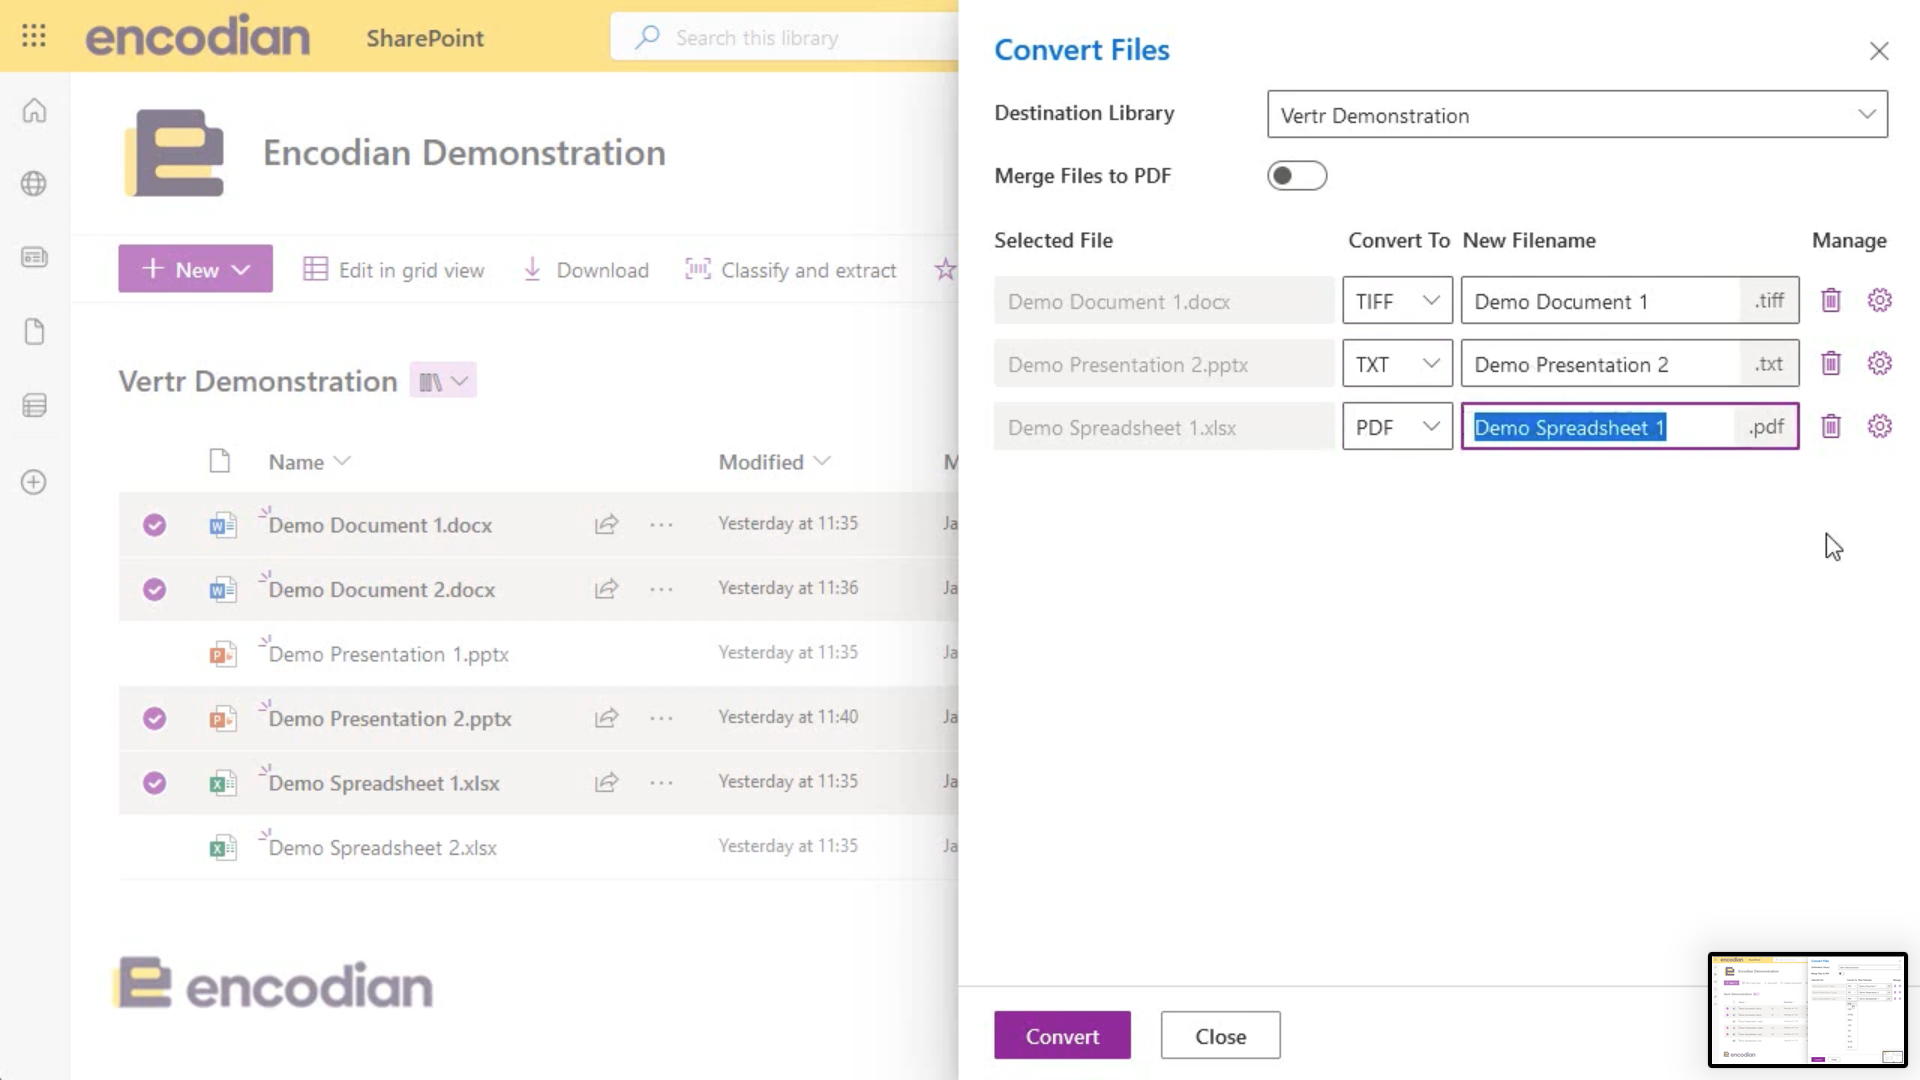Image resolution: width=1920 pixels, height=1080 pixels.
Task: Remove Demo Presentation 2.pptx with trash icon
Action: click(x=1831, y=363)
